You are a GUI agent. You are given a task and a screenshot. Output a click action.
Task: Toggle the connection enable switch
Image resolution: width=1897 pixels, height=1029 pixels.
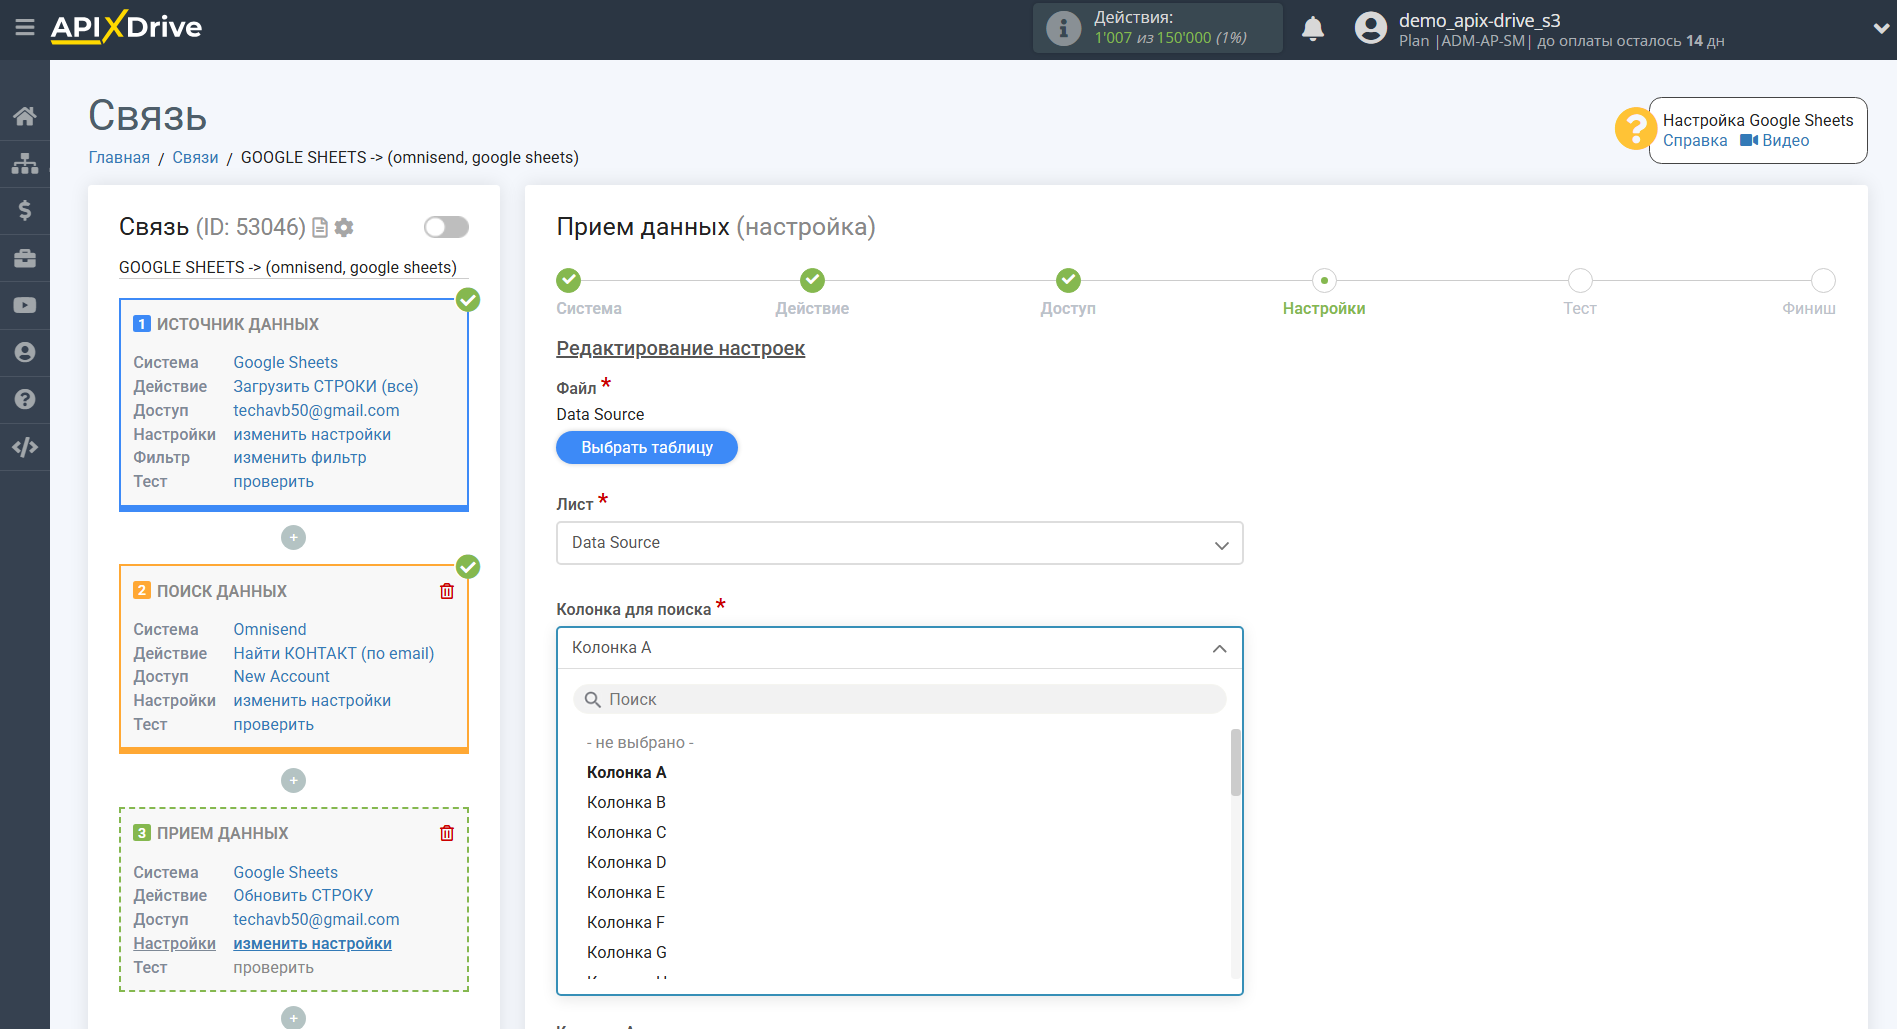point(446,227)
